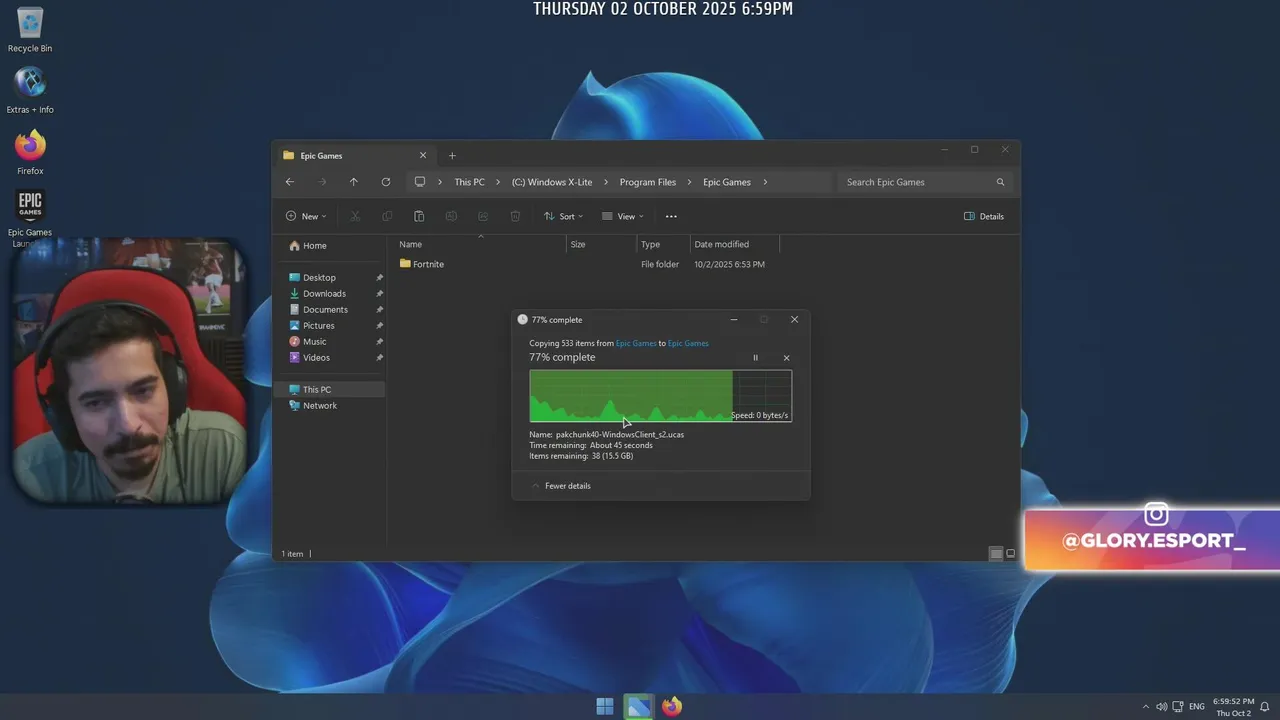
Task: Click the (C:) Windows X-Lite breadcrumb
Action: [x=552, y=182]
